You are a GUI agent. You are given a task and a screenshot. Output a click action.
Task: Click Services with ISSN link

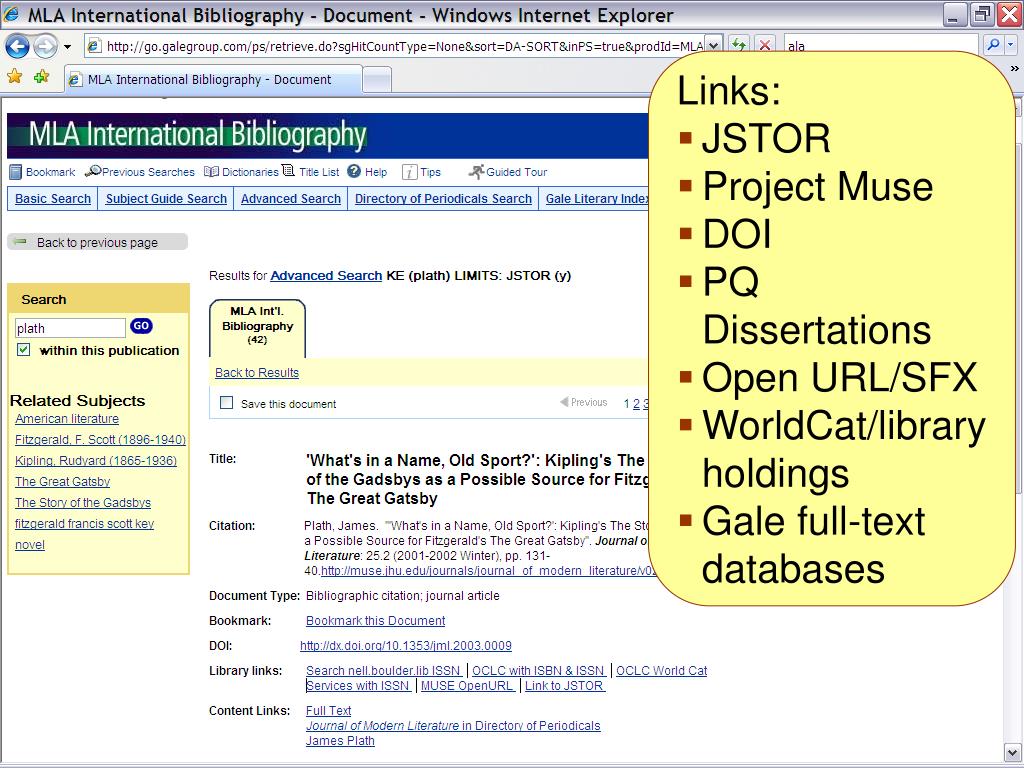pyautogui.click(x=359, y=685)
